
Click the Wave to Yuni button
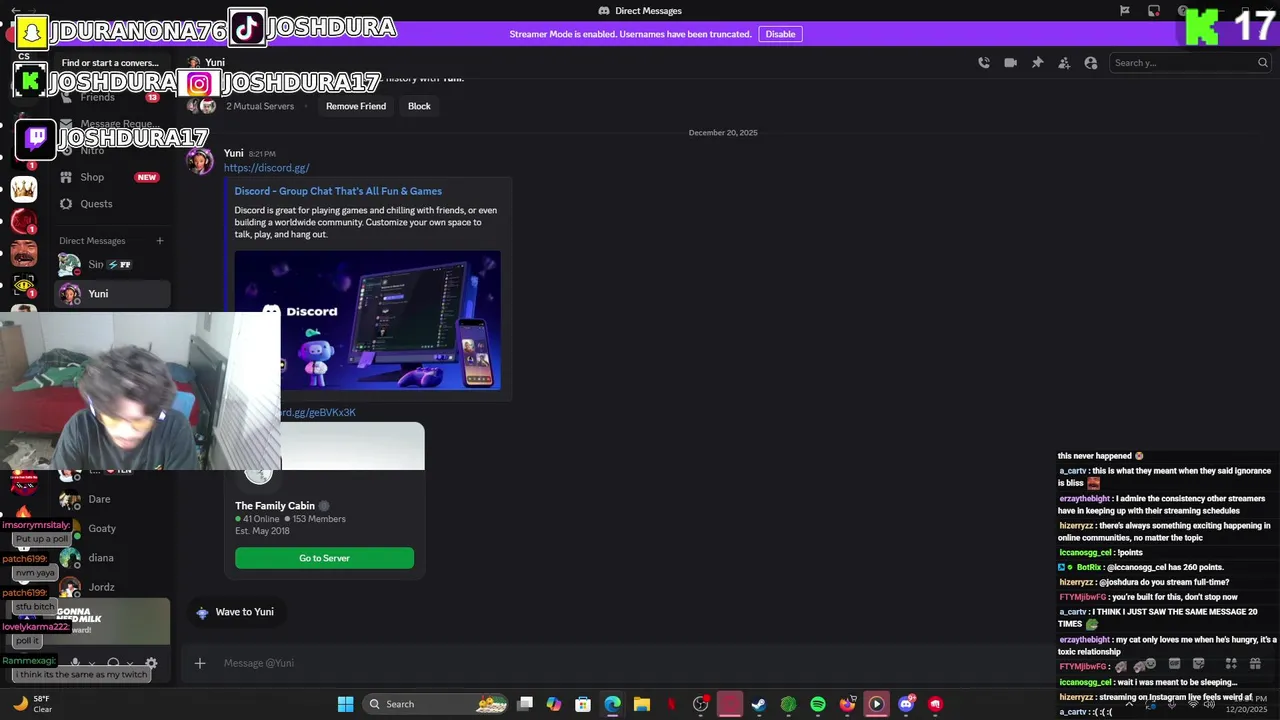(235, 612)
